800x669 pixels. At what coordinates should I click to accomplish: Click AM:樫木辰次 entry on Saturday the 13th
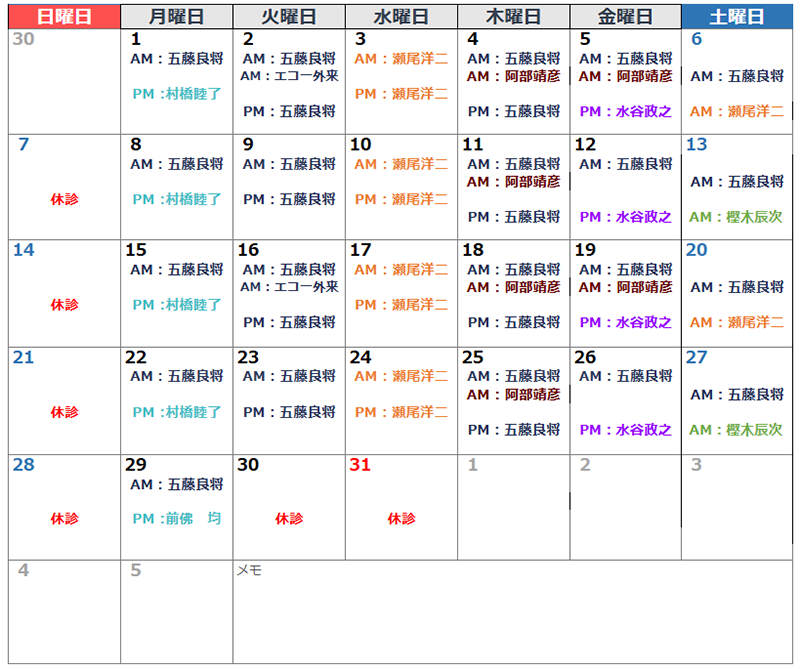pos(736,217)
